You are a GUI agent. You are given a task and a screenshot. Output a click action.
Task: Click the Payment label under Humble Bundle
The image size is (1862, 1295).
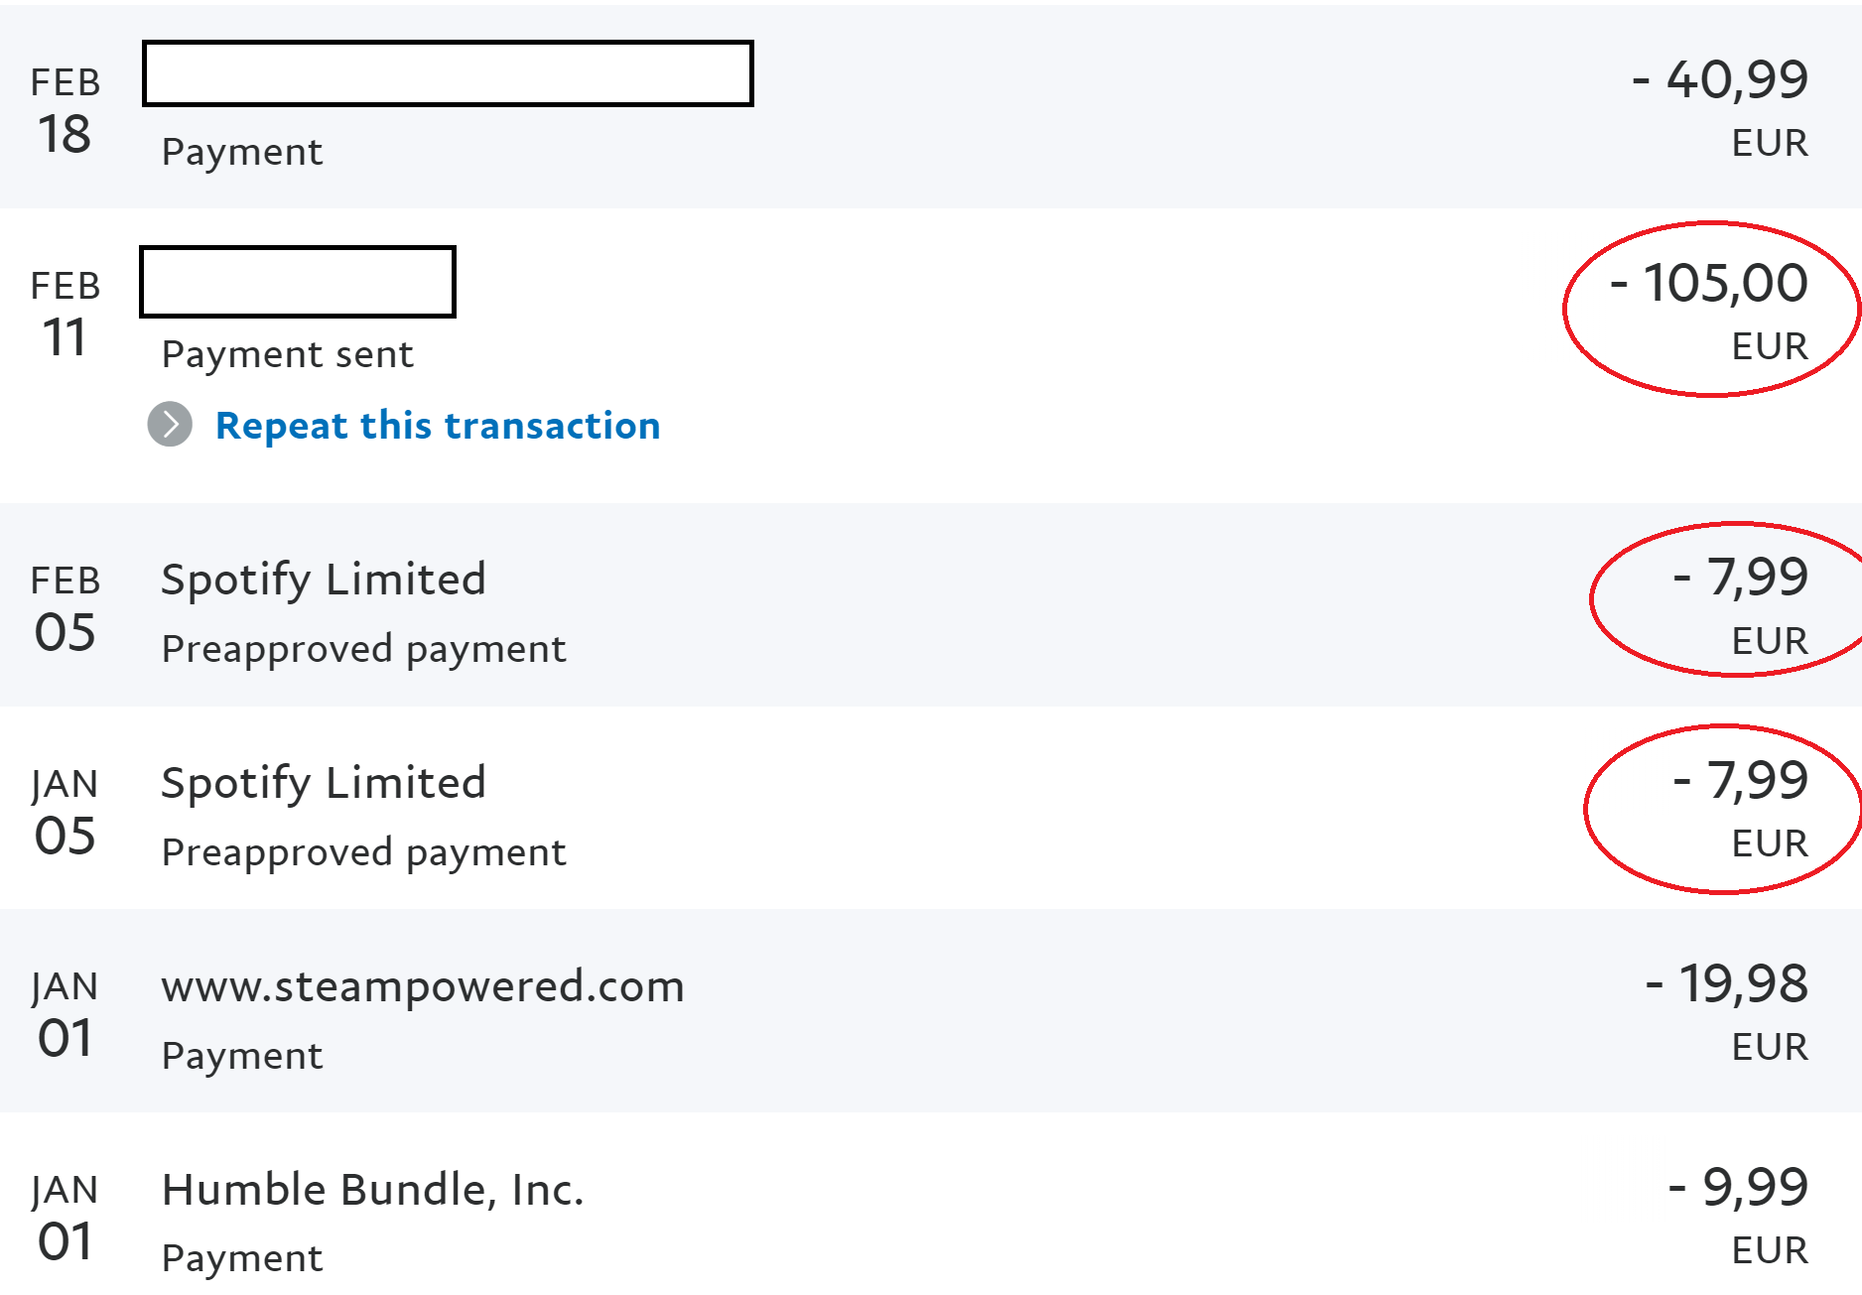click(242, 1258)
